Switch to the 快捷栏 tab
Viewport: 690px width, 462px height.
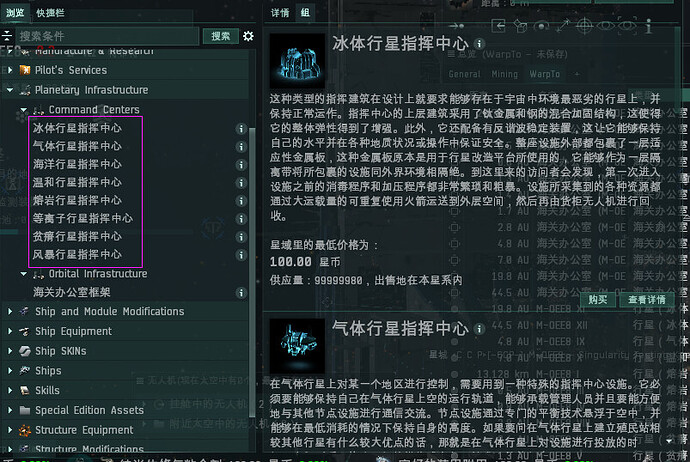click(x=49, y=13)
